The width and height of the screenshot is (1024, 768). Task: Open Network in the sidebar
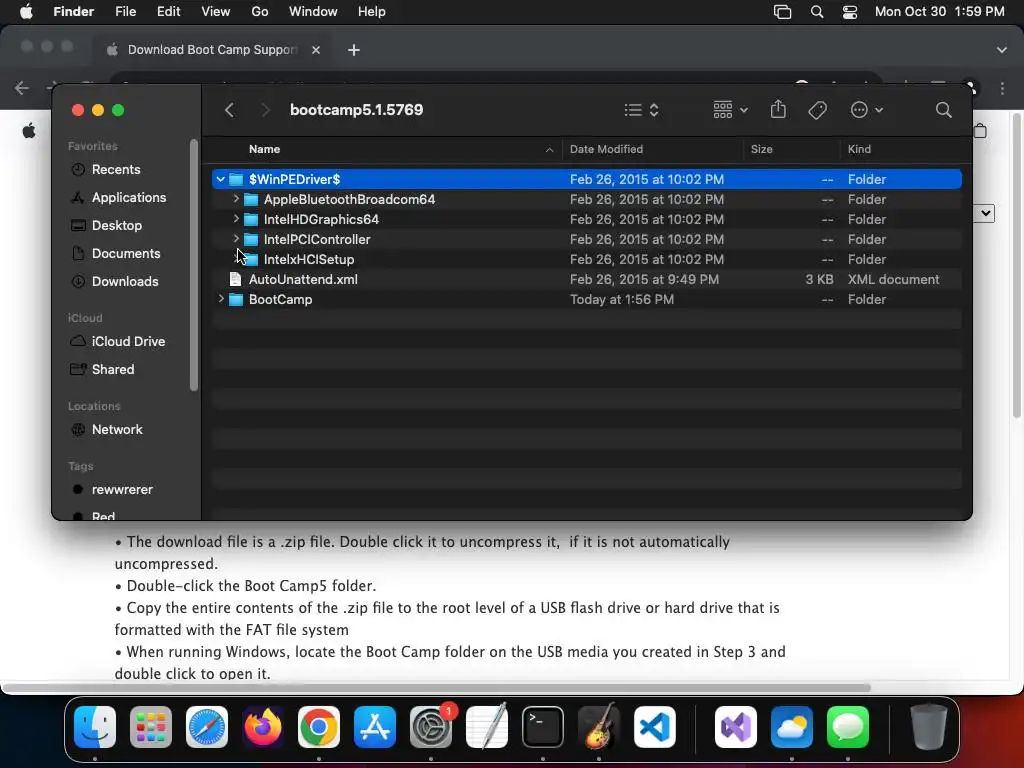[x=117, y=430]
